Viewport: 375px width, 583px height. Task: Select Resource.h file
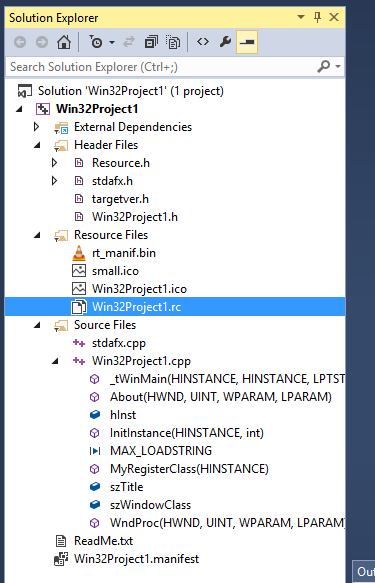click(121, 163)
